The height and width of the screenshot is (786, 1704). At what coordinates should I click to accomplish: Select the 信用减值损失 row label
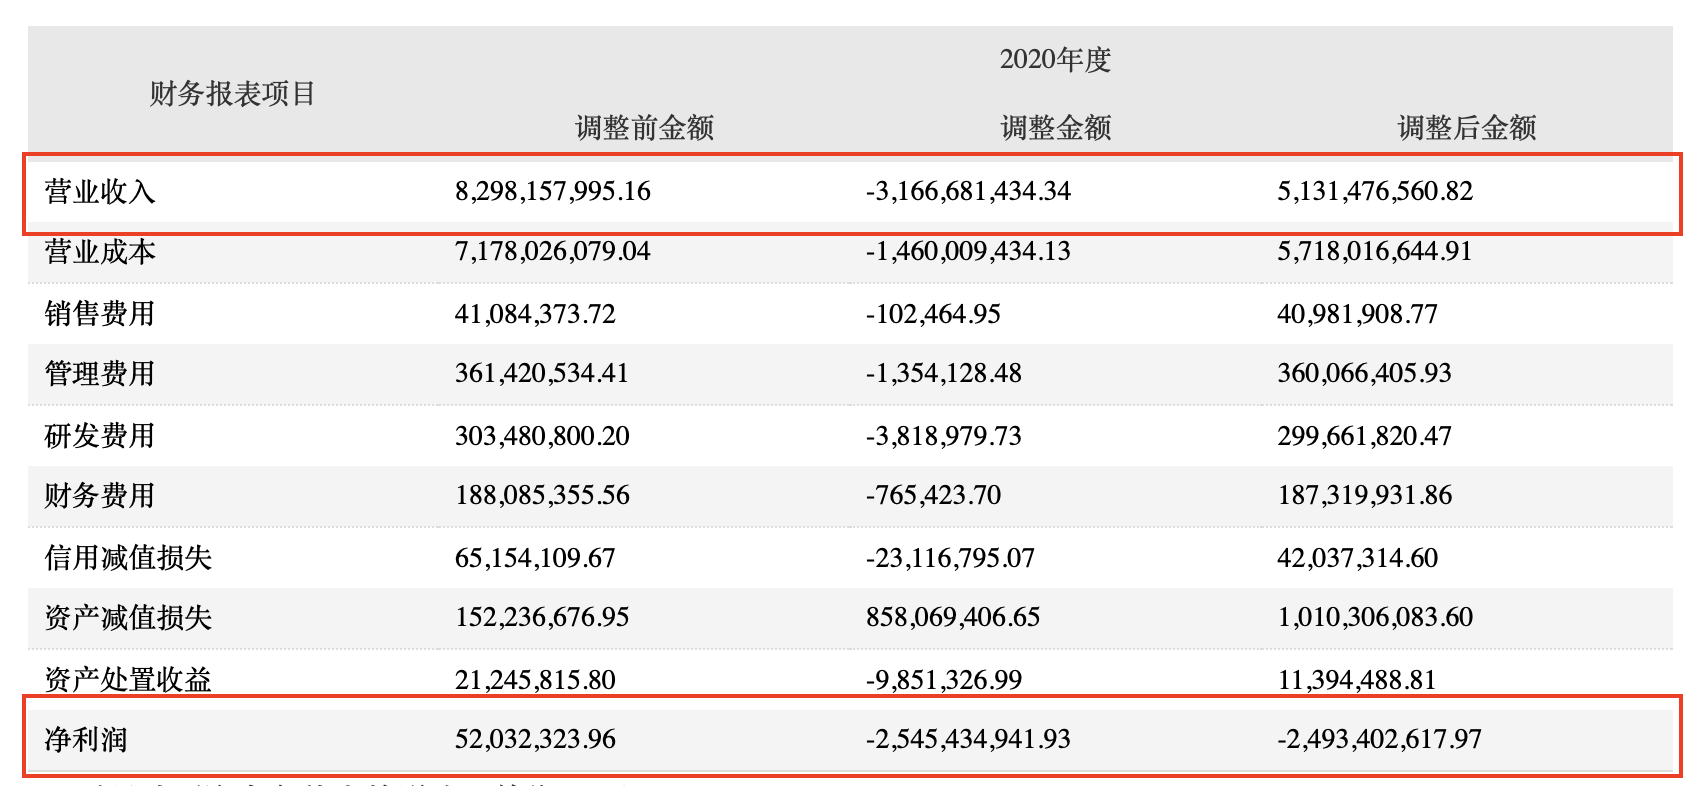click(128, 558)
